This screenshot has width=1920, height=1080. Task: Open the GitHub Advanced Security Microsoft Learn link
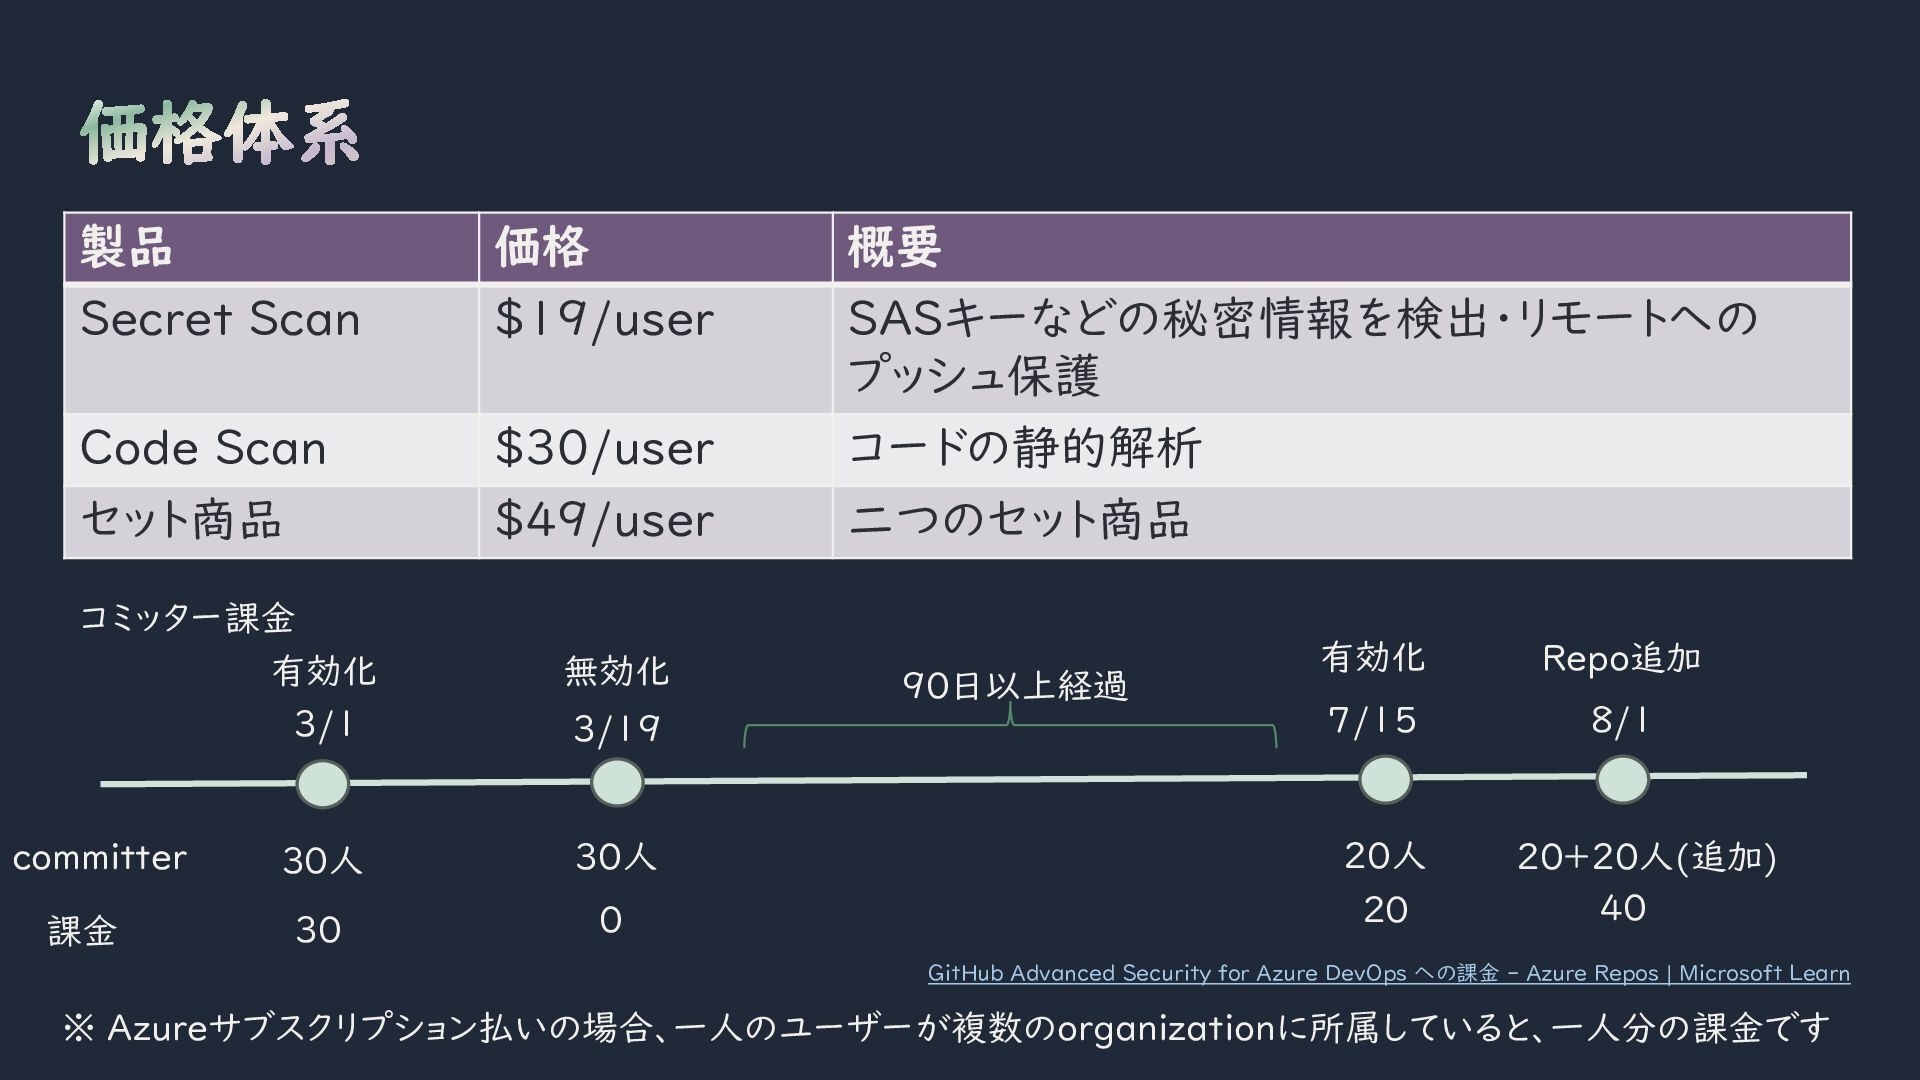click(1388, 973)
